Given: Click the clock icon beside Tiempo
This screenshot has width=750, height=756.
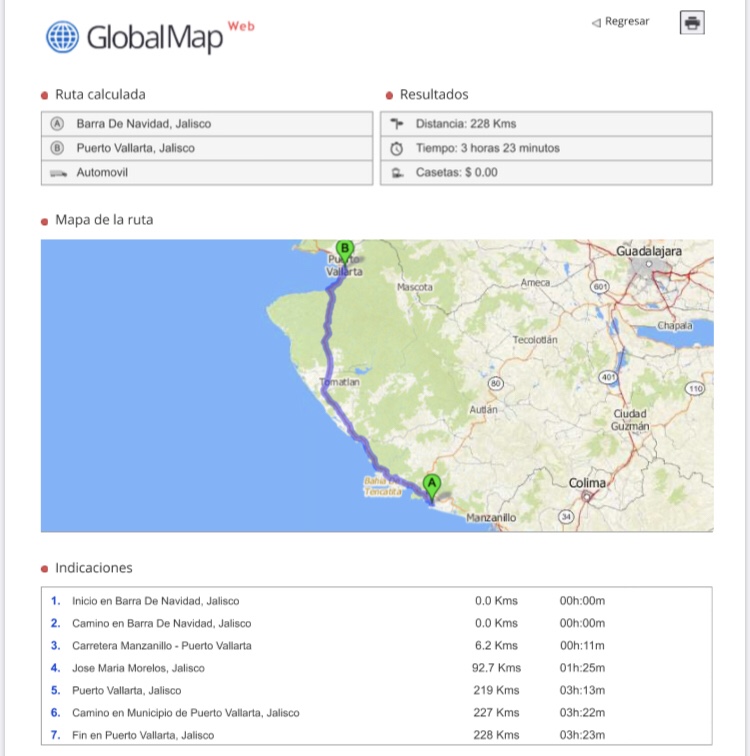Looking at the screenshot, I should (396, 148).
